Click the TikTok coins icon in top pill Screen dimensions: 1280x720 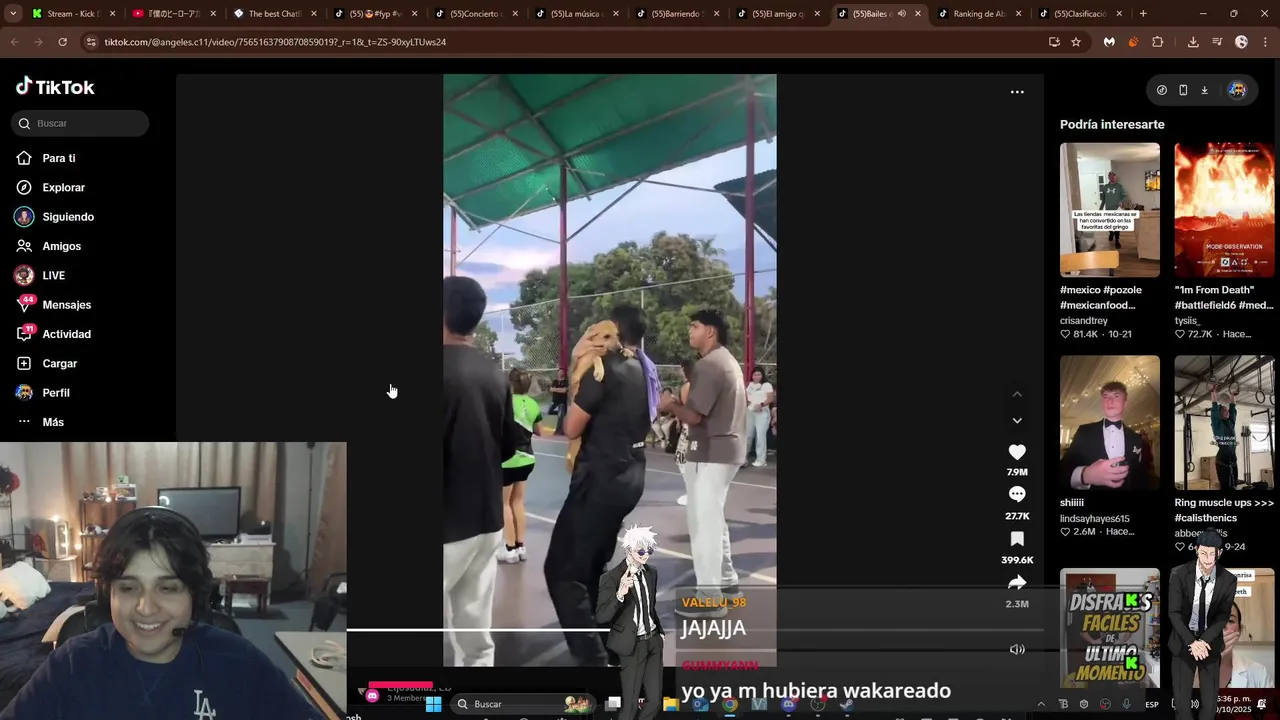1162,90
